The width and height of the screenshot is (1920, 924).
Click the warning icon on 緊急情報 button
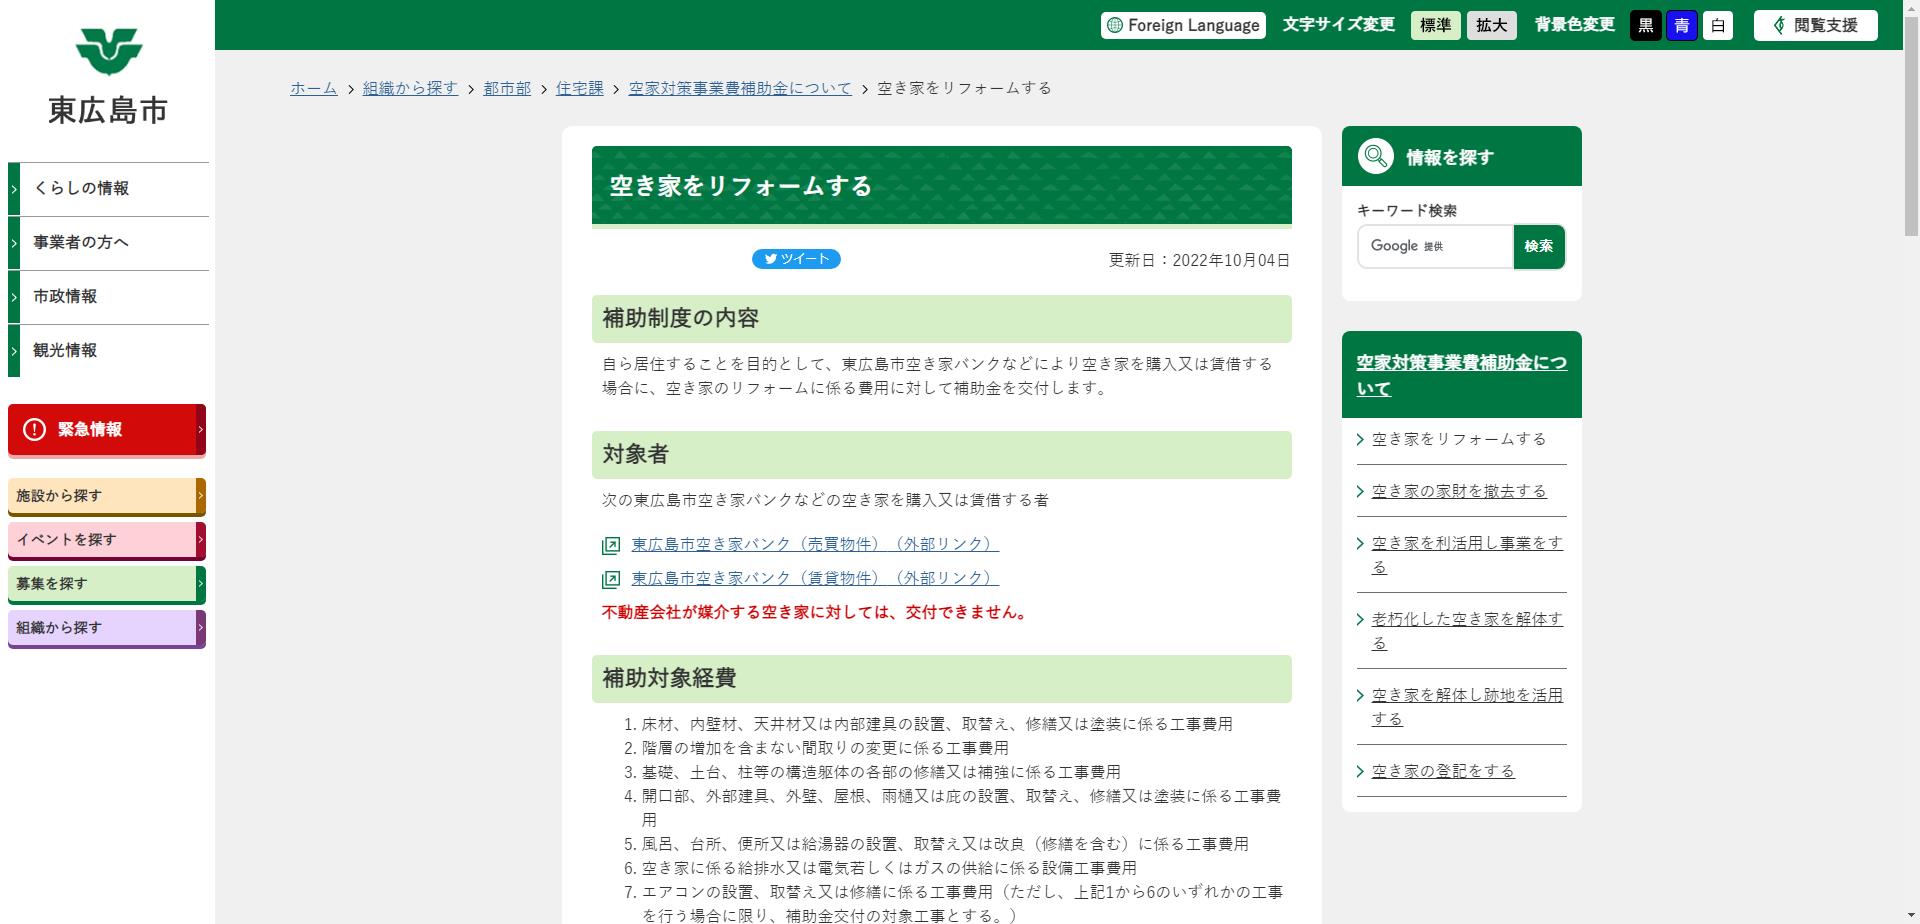(34, 429)
